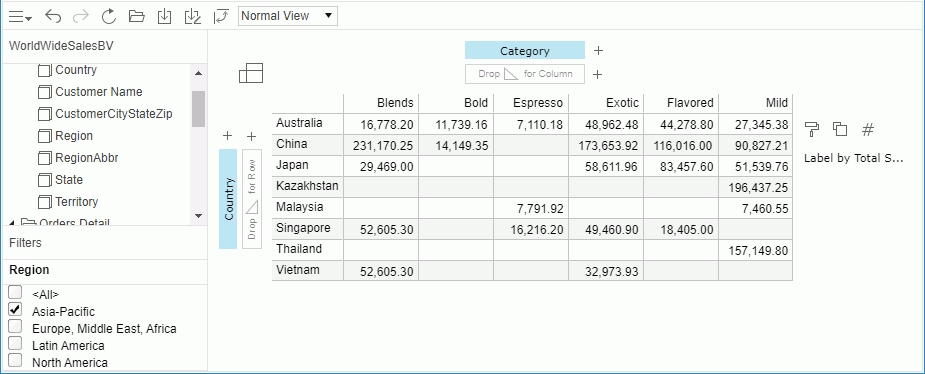This screenshot has height=374, width=925.
Task: Select the Region field icon in tree
Action: click(45, 136)
